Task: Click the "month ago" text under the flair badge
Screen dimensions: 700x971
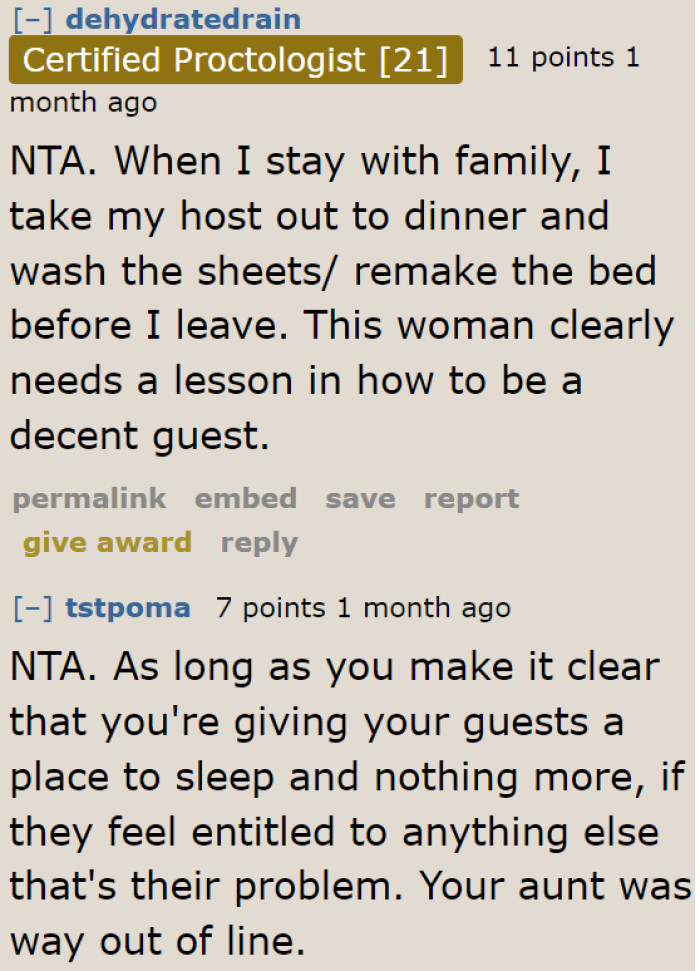Action: tap(83, 102)
